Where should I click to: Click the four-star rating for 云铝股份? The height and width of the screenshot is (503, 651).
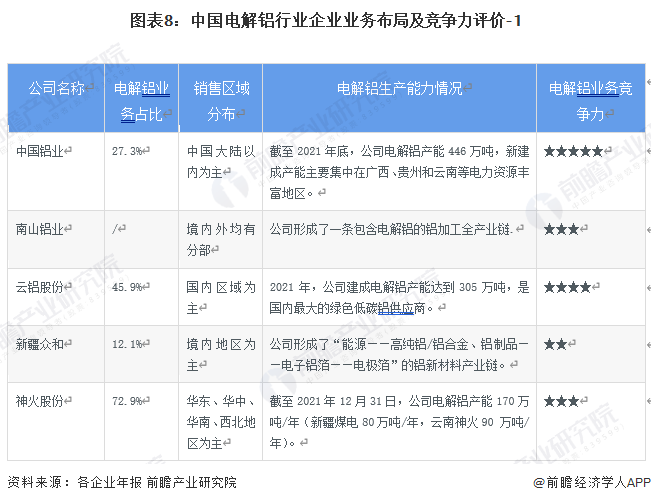click(568, 286)
